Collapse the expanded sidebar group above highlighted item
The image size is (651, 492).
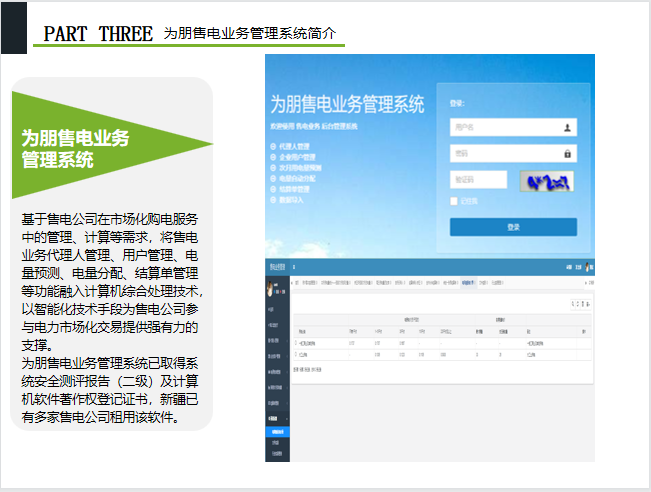coord(277,419)
